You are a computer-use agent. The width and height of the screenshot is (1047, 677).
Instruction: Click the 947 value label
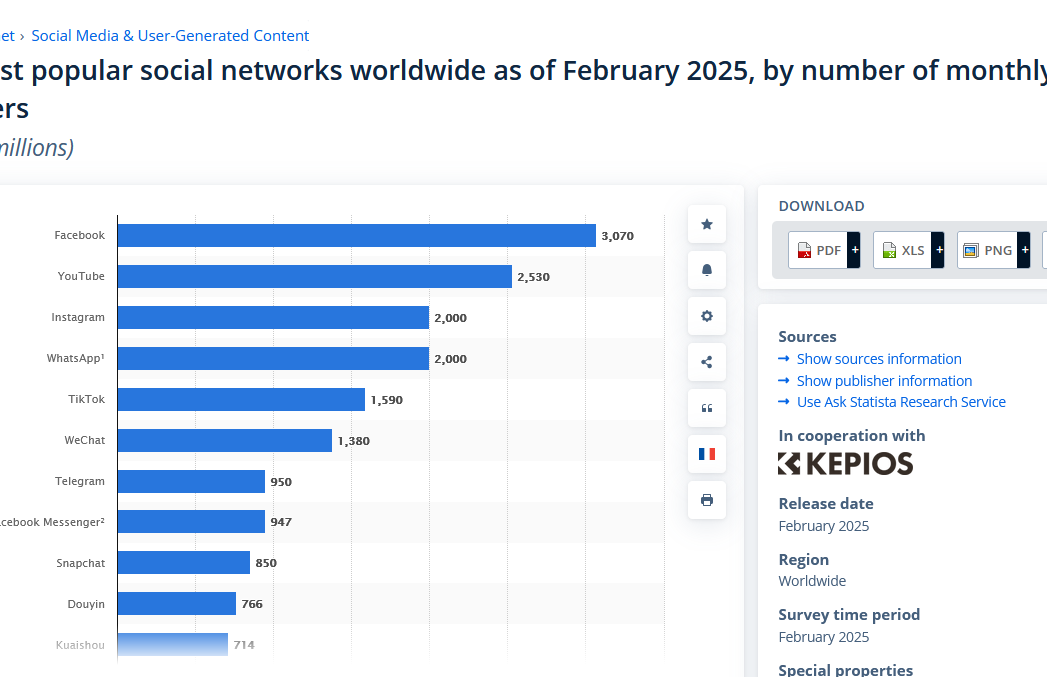point(281,522)
